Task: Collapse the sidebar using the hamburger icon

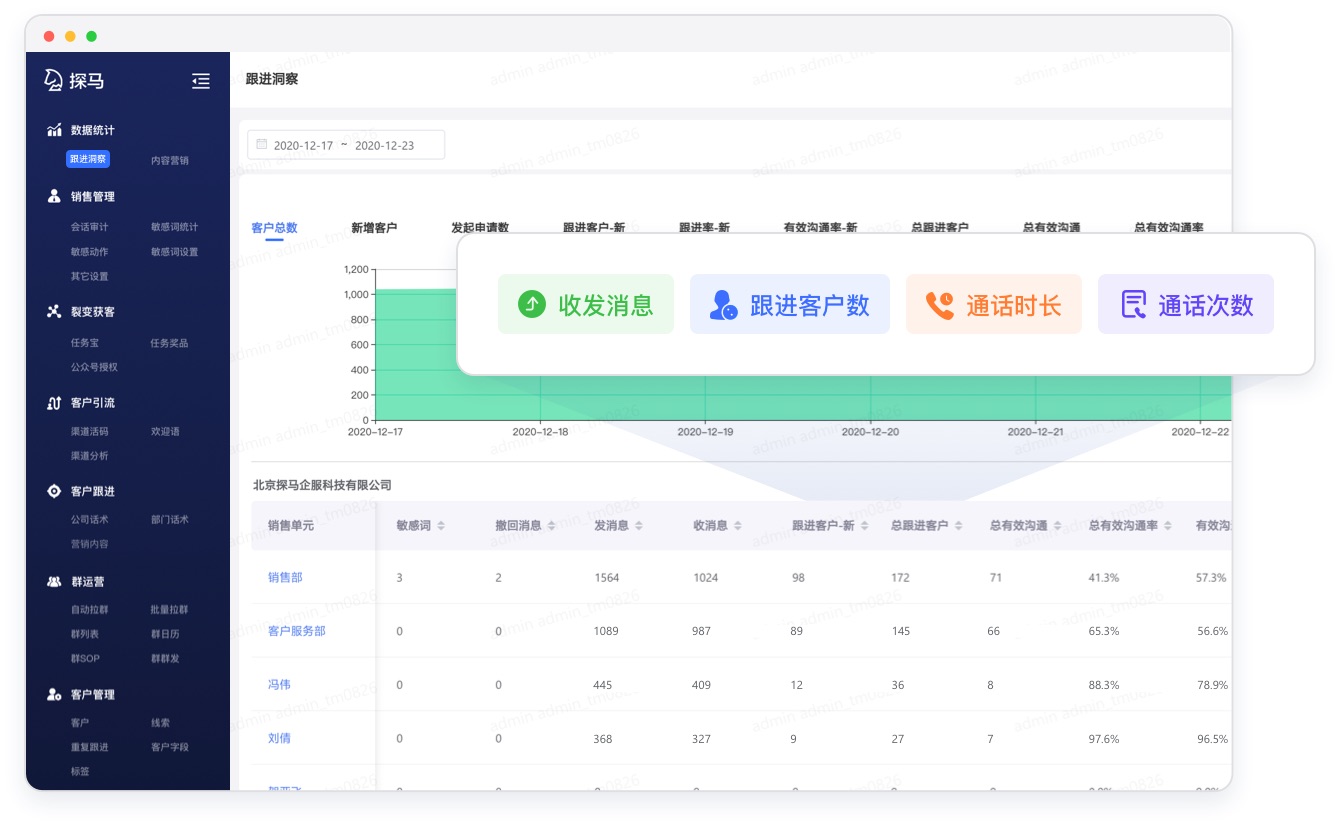Action: click(201, 82)
